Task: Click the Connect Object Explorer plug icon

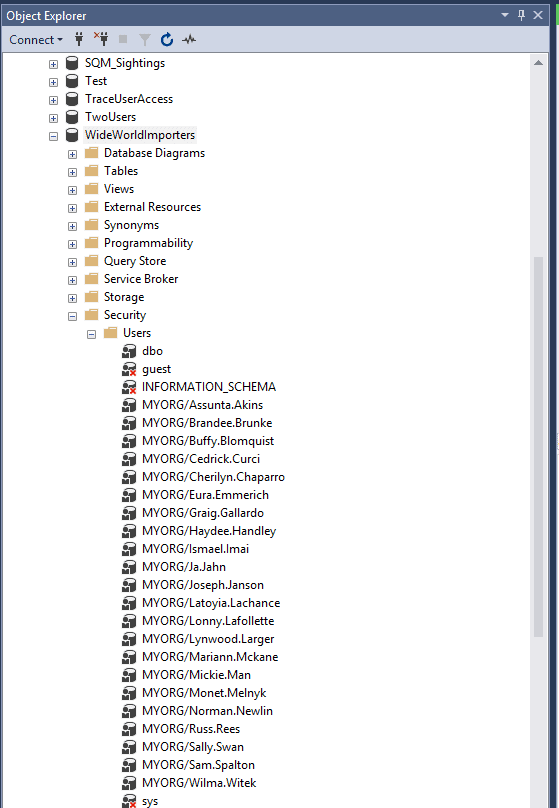Action: click(x=79, y=39)
